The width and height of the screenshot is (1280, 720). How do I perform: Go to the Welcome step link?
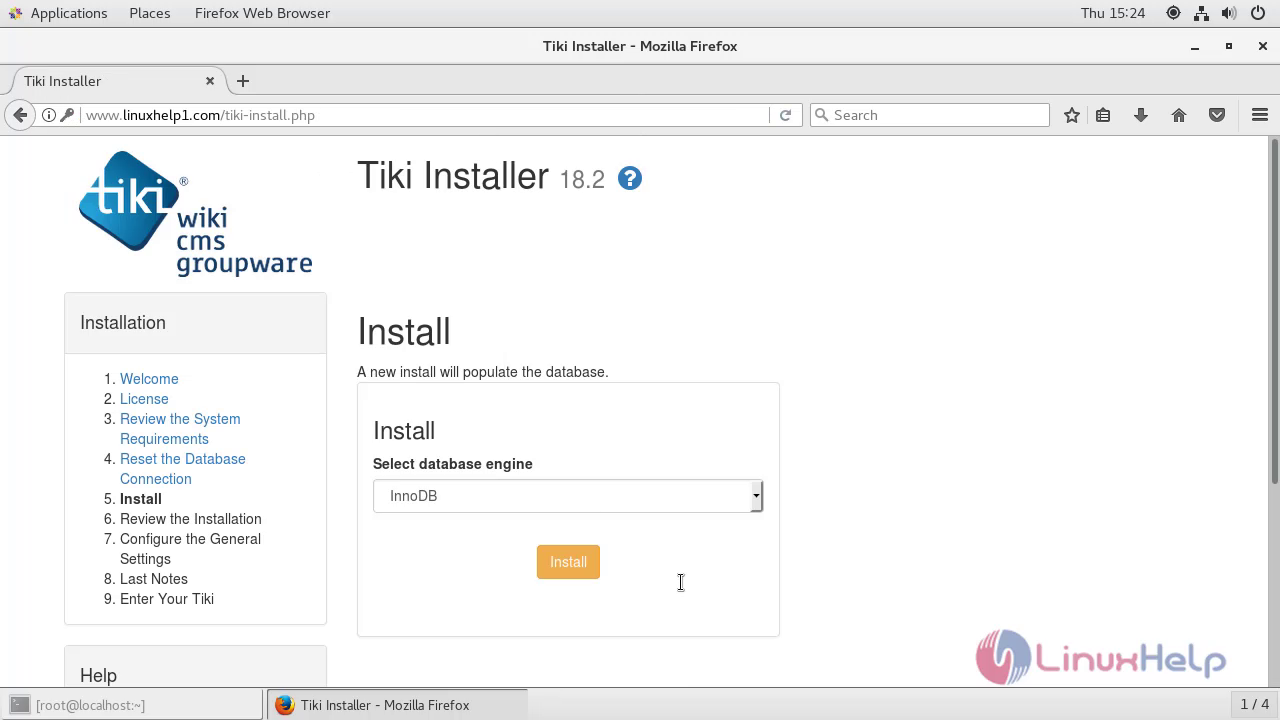click(149, 379)
